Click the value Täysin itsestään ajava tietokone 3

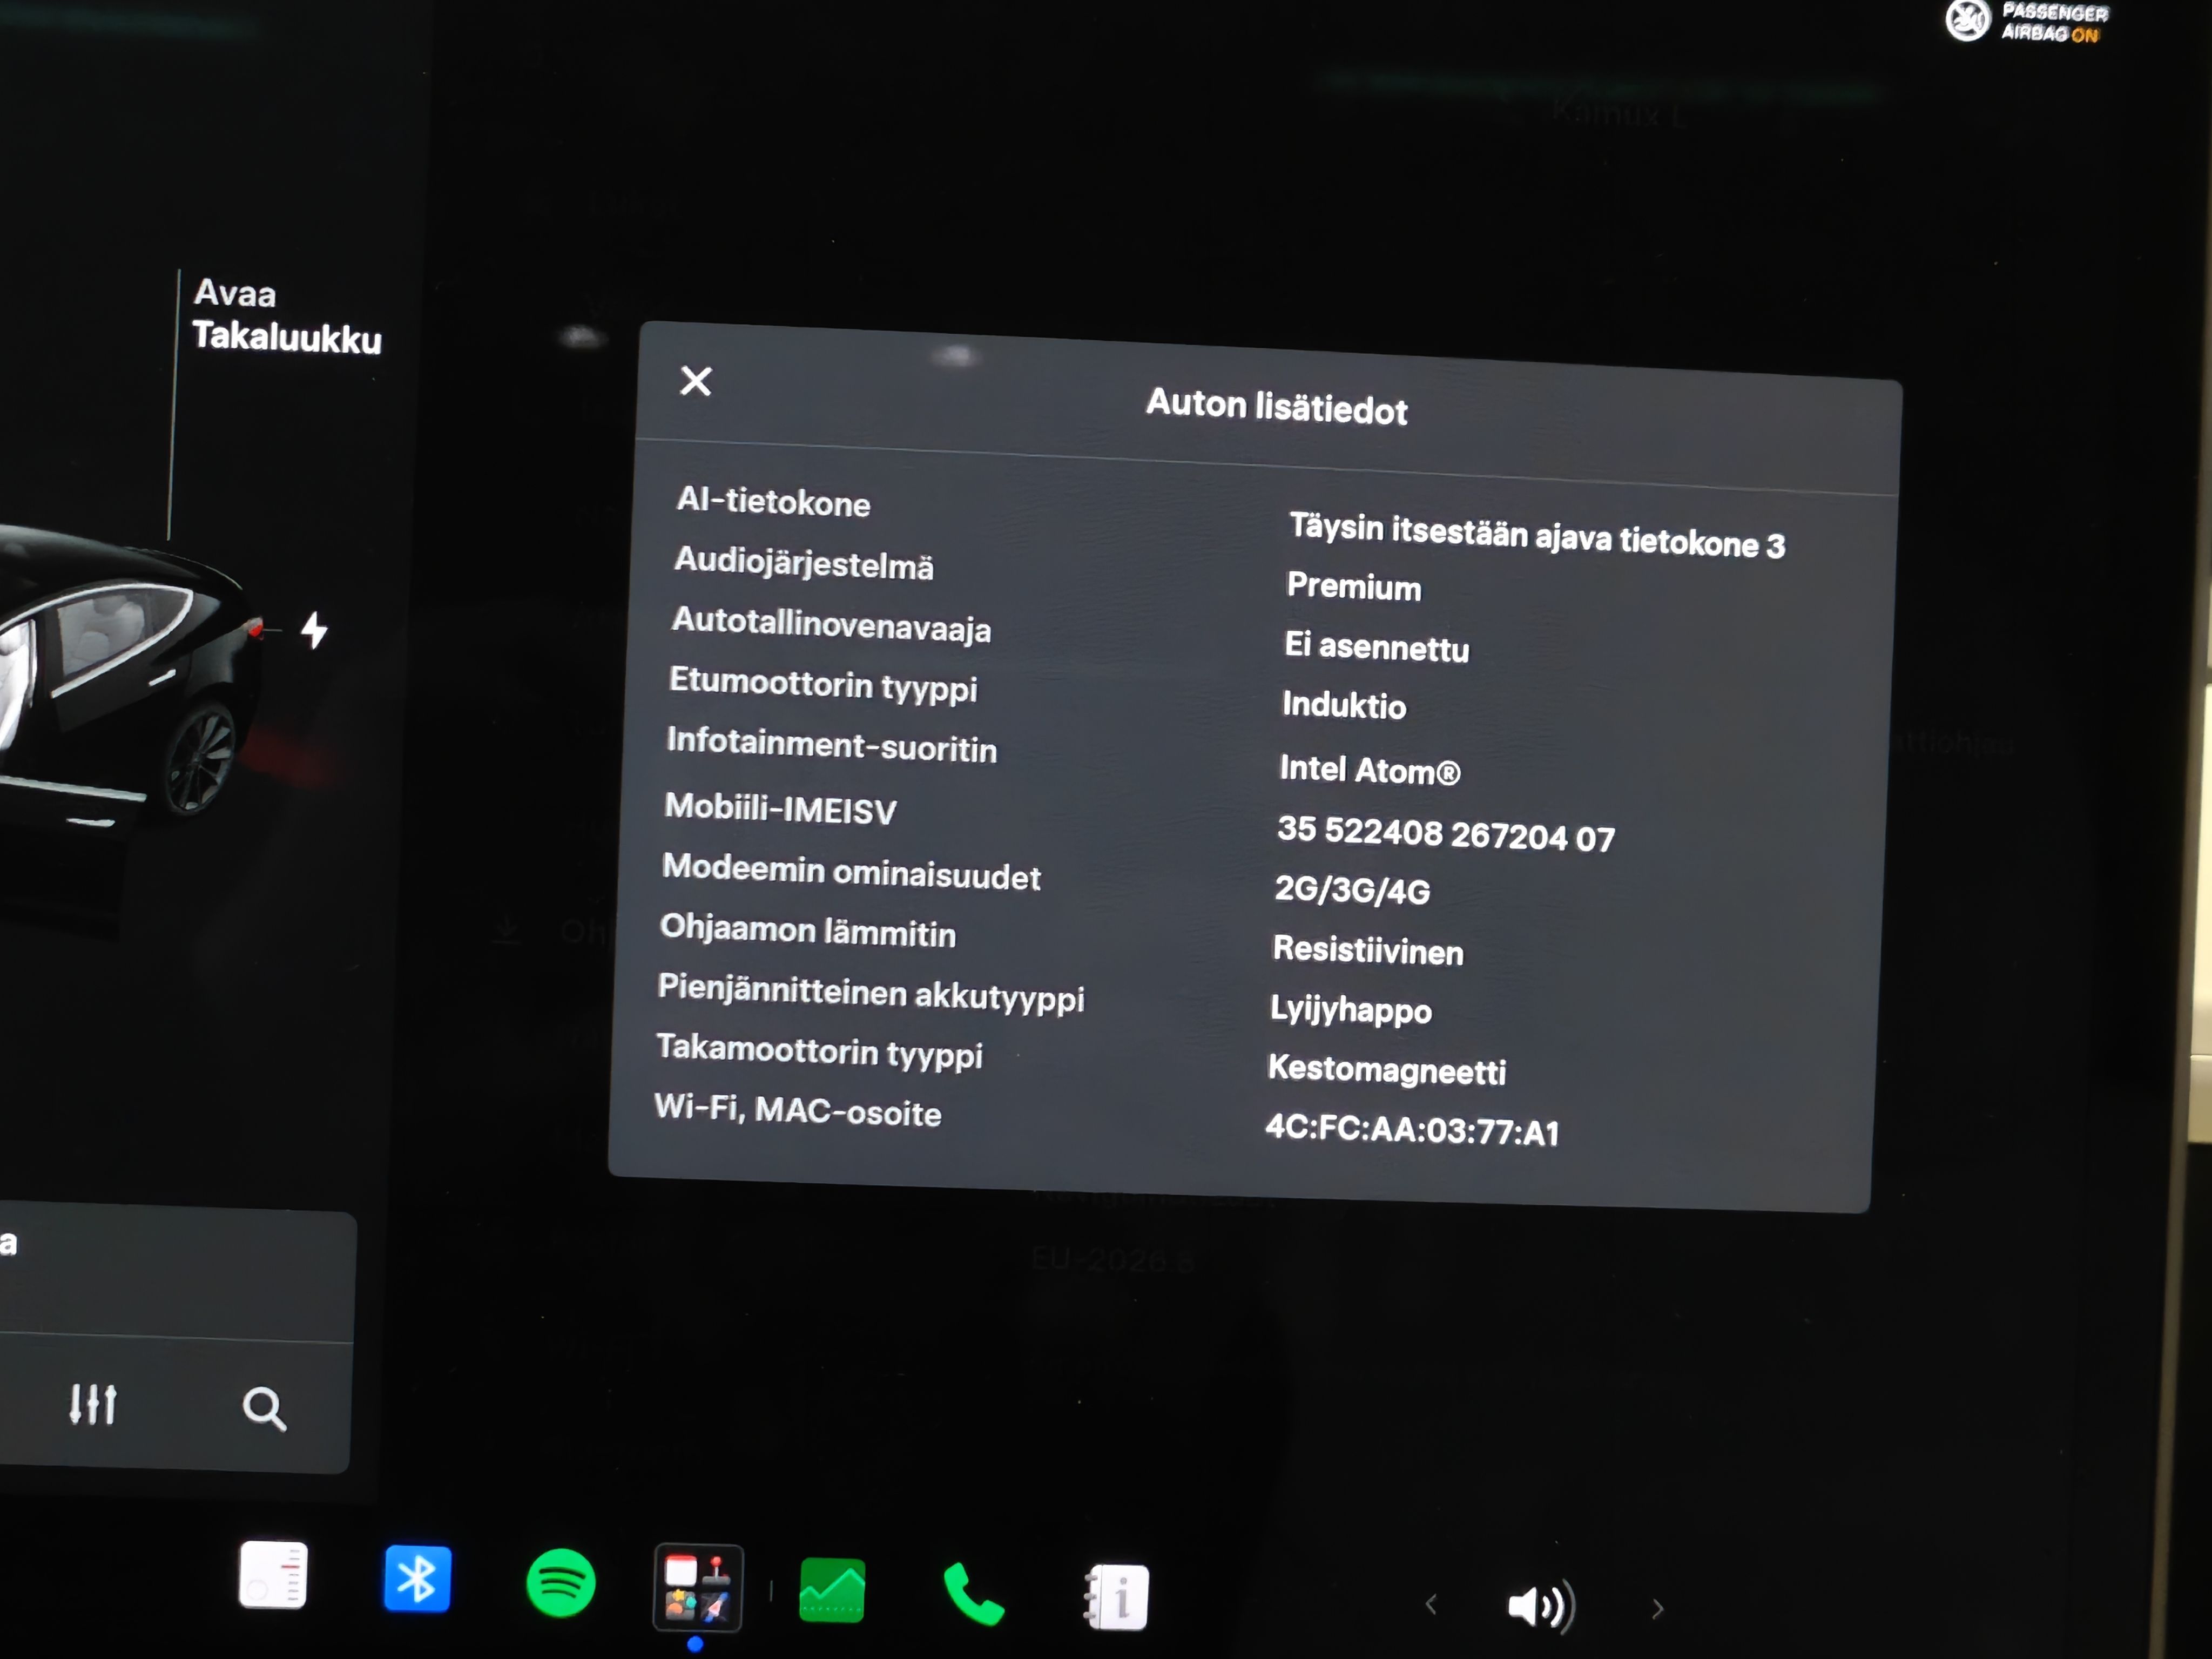click(x=1536, y=536)
